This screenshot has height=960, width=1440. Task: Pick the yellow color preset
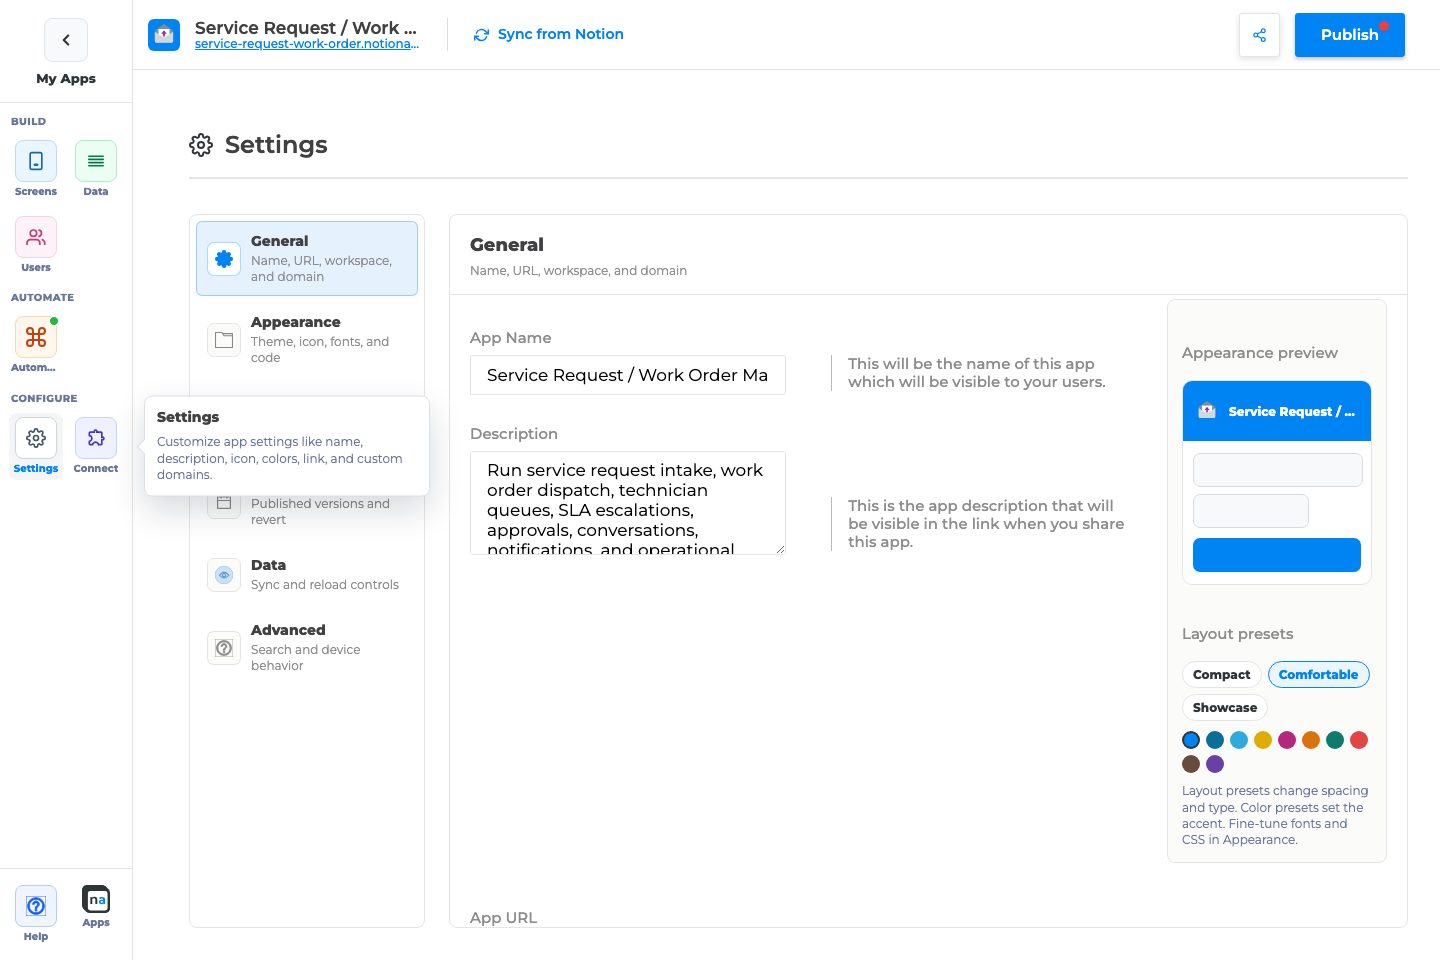tap(1263, 740)
